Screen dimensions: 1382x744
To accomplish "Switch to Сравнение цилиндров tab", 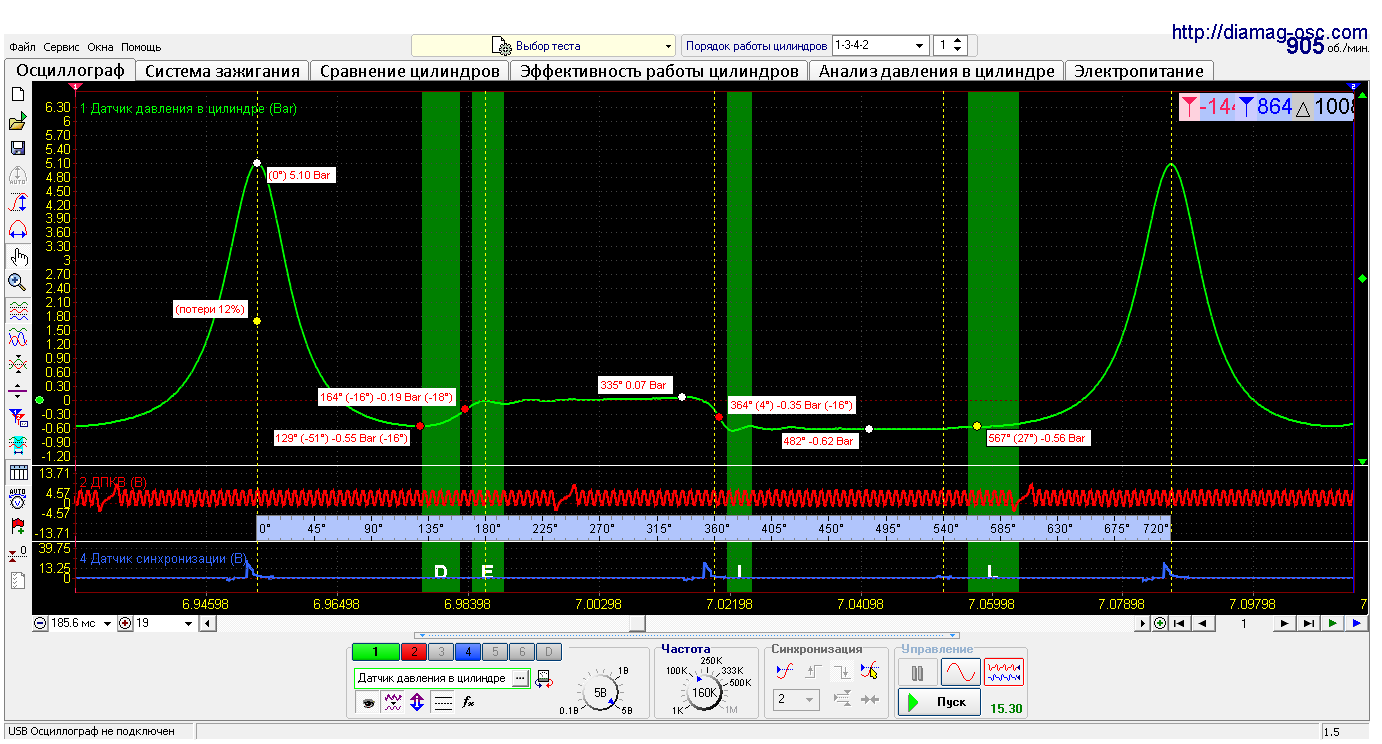I will [x=409, y=71].
